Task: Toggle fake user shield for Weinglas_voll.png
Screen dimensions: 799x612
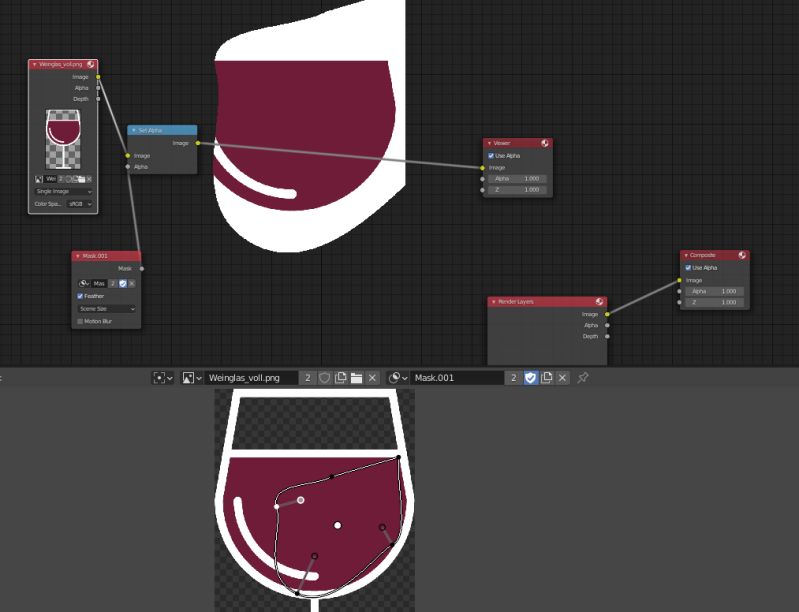Action: 325,378
